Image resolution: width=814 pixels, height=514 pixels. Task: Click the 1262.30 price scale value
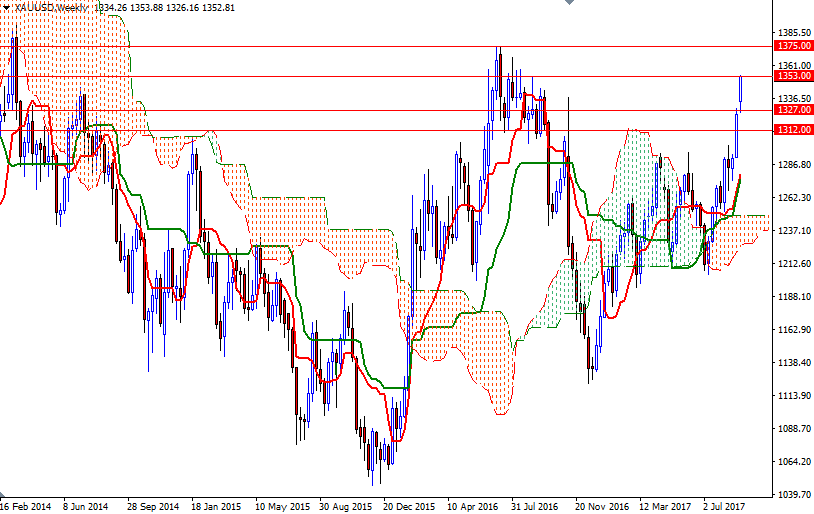click(794, 198)
